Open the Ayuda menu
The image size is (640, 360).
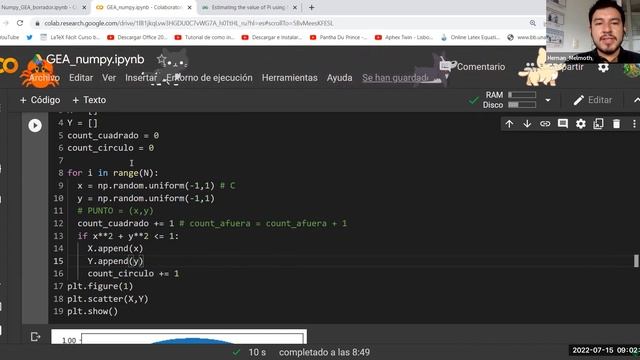pos(339,78)
